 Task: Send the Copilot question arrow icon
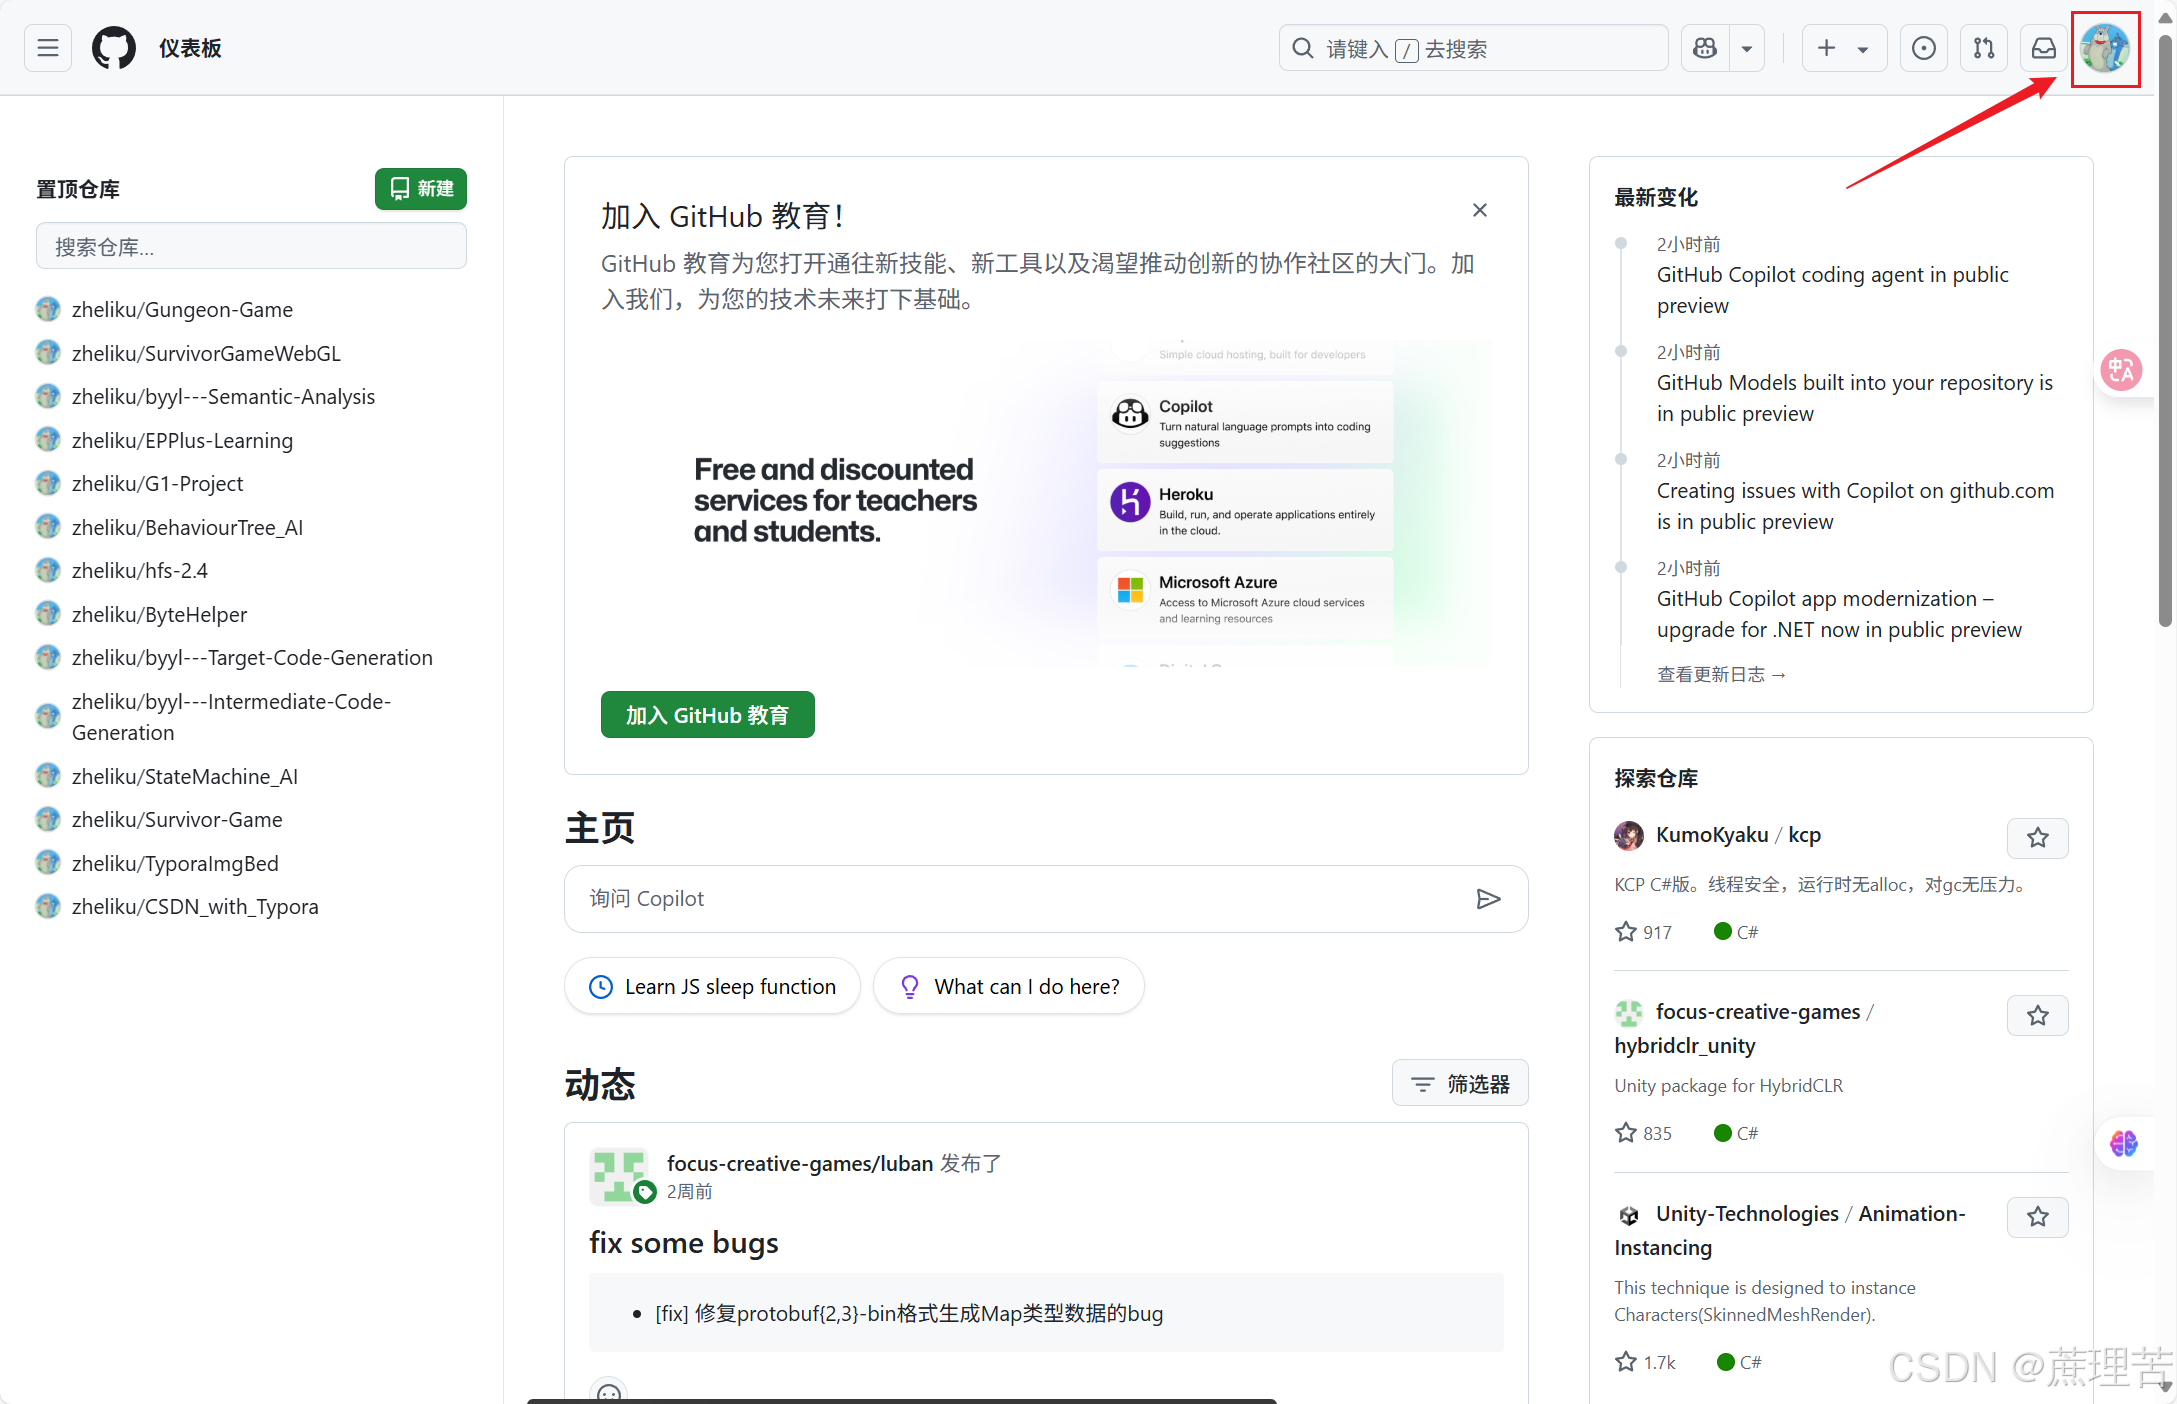(1488, 899)
